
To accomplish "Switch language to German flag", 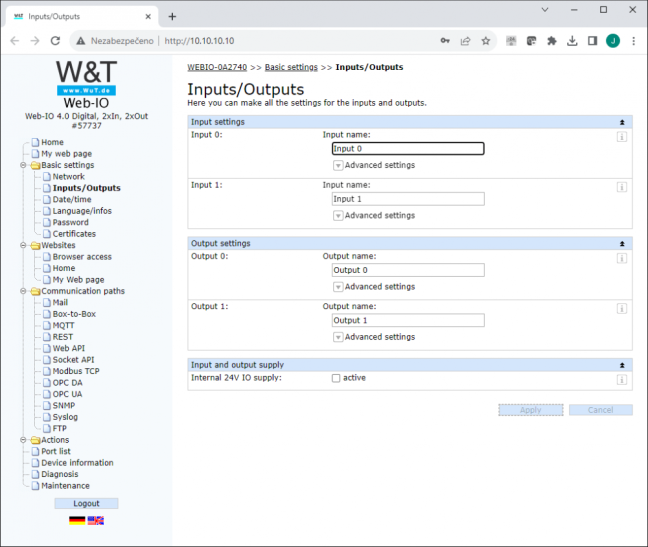I will pos(77,521).
